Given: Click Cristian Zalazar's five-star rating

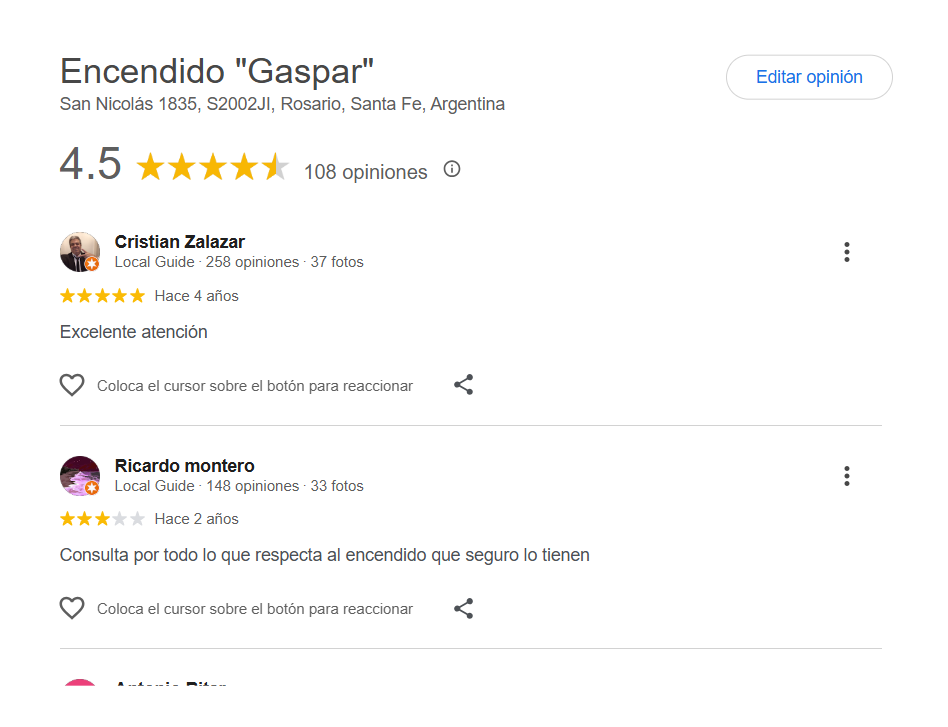Looking at the screenshot, I should [102, 296].
